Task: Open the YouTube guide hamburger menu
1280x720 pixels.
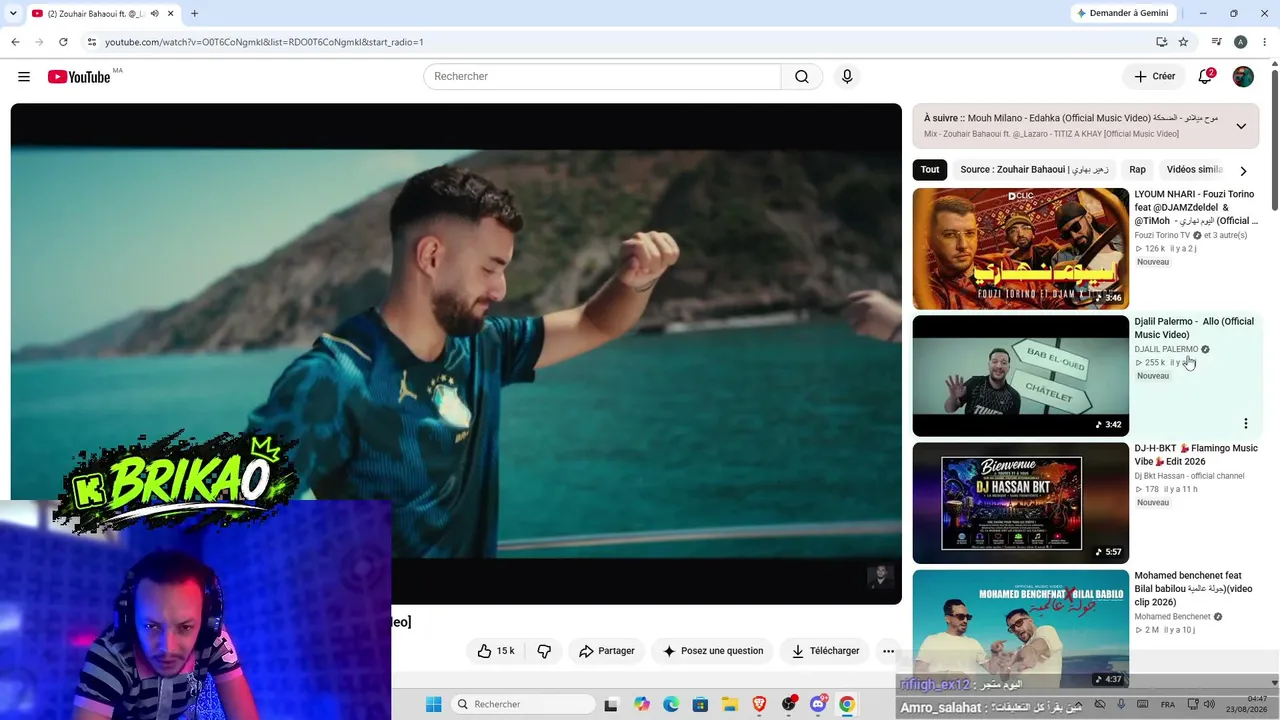Action: [24, 77]
